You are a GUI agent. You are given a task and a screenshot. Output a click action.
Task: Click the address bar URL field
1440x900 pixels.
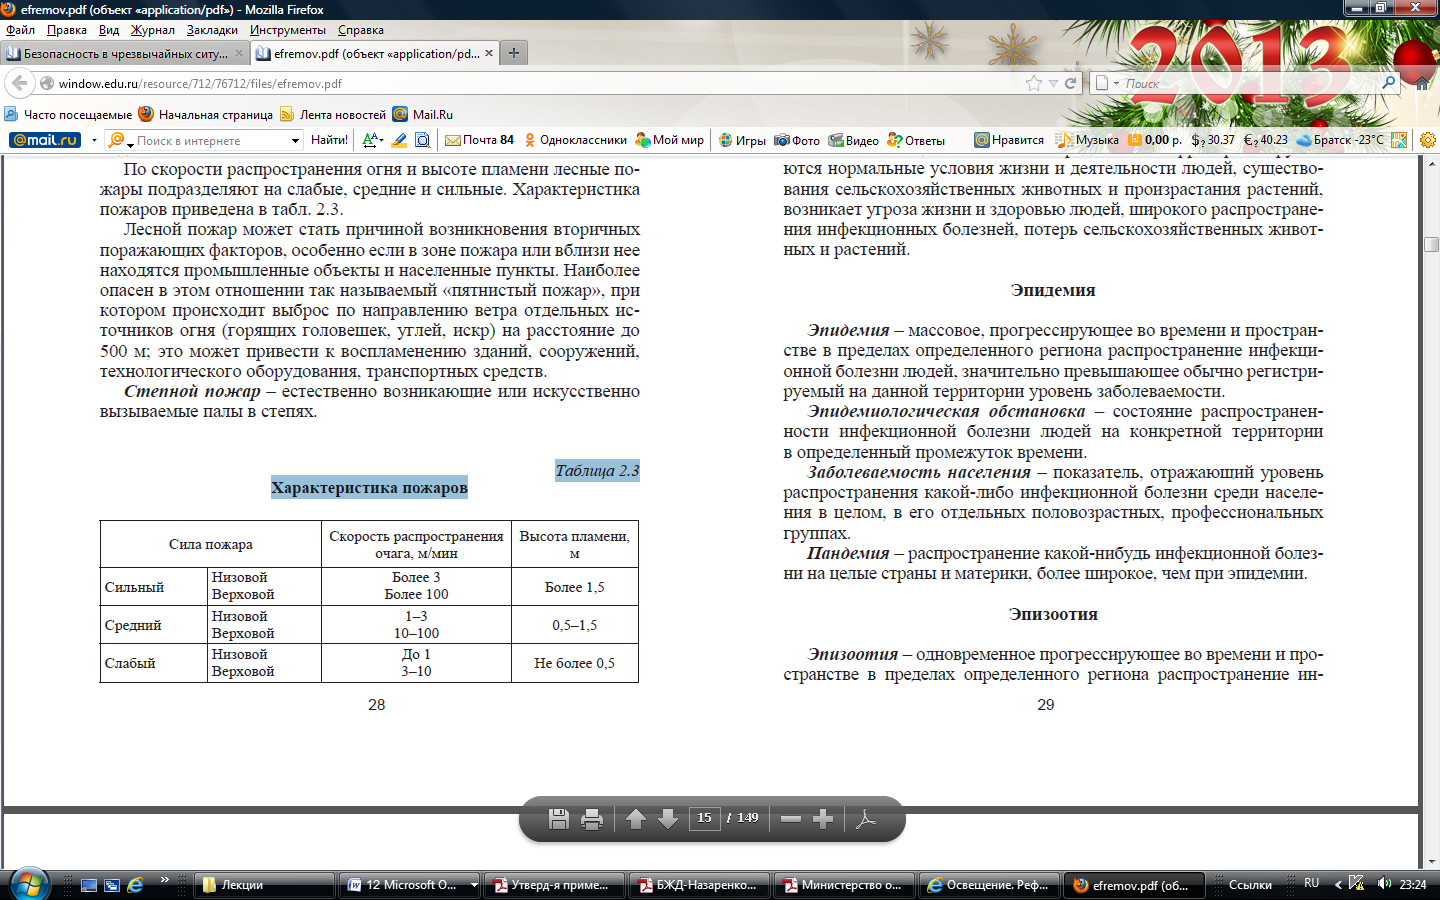(540, 83)
